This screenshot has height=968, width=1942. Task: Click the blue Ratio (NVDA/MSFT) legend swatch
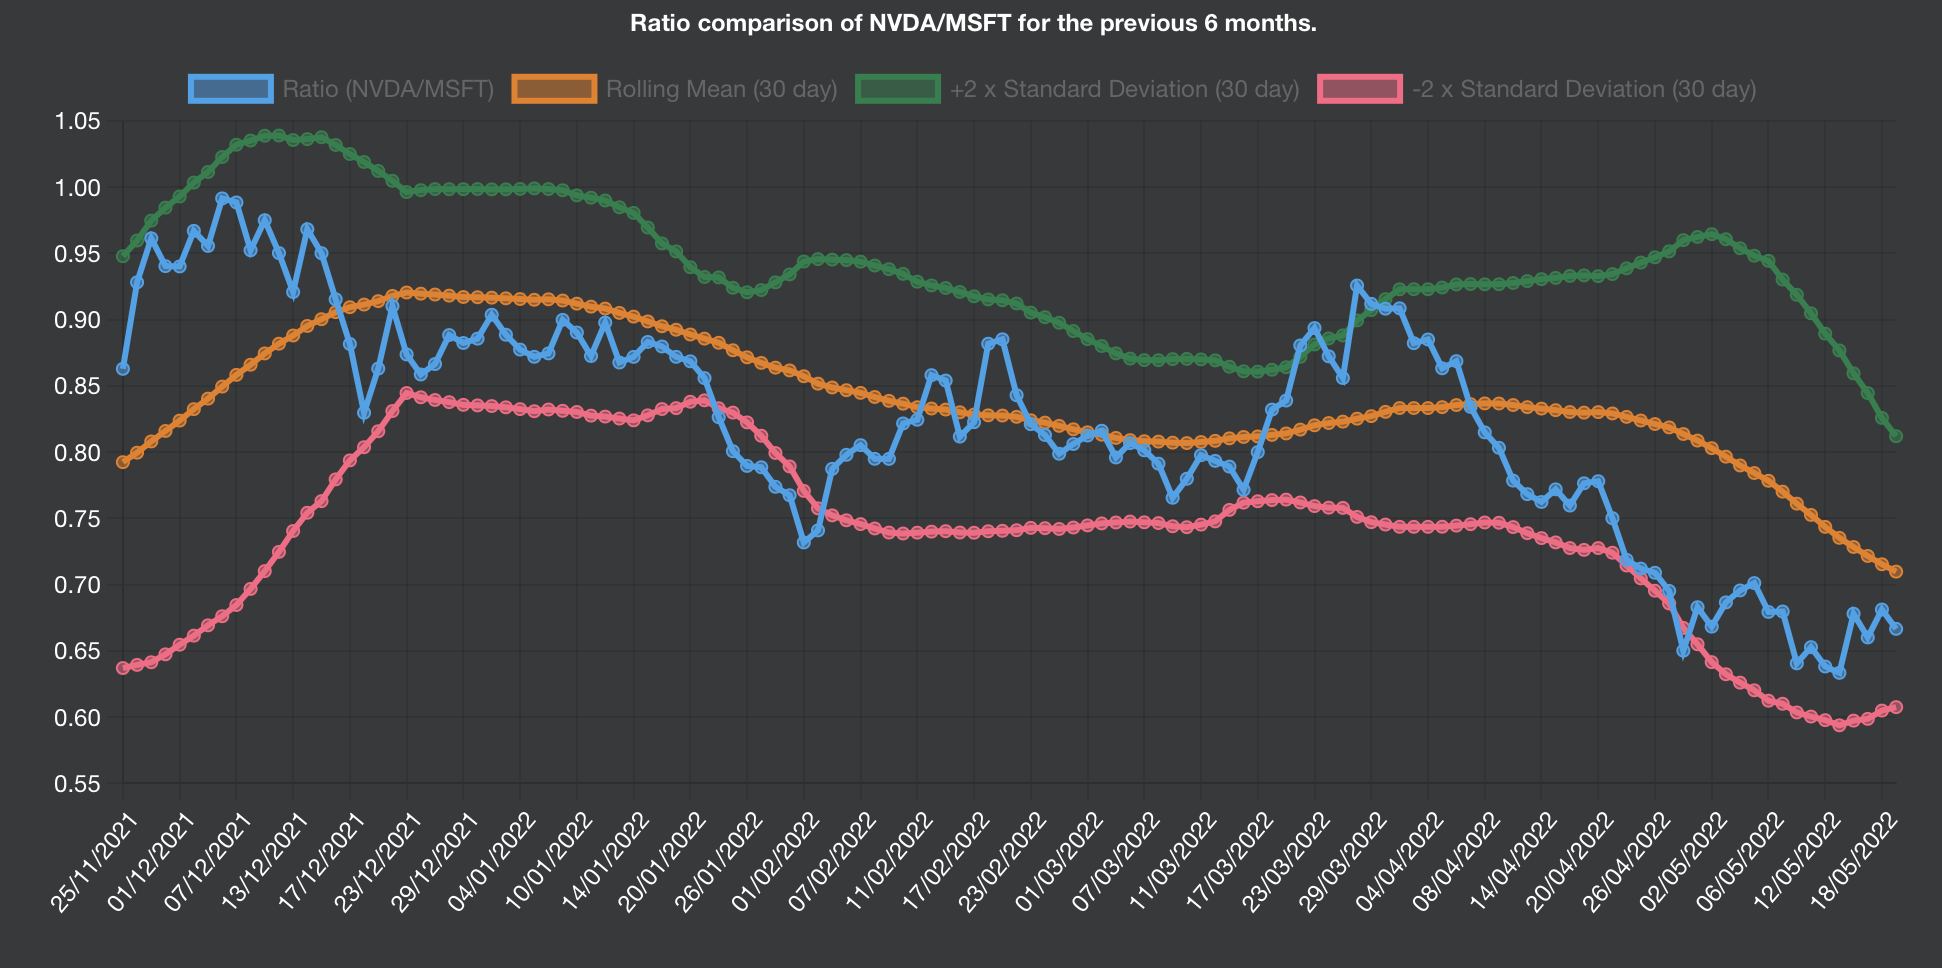(x=230, y=88)
